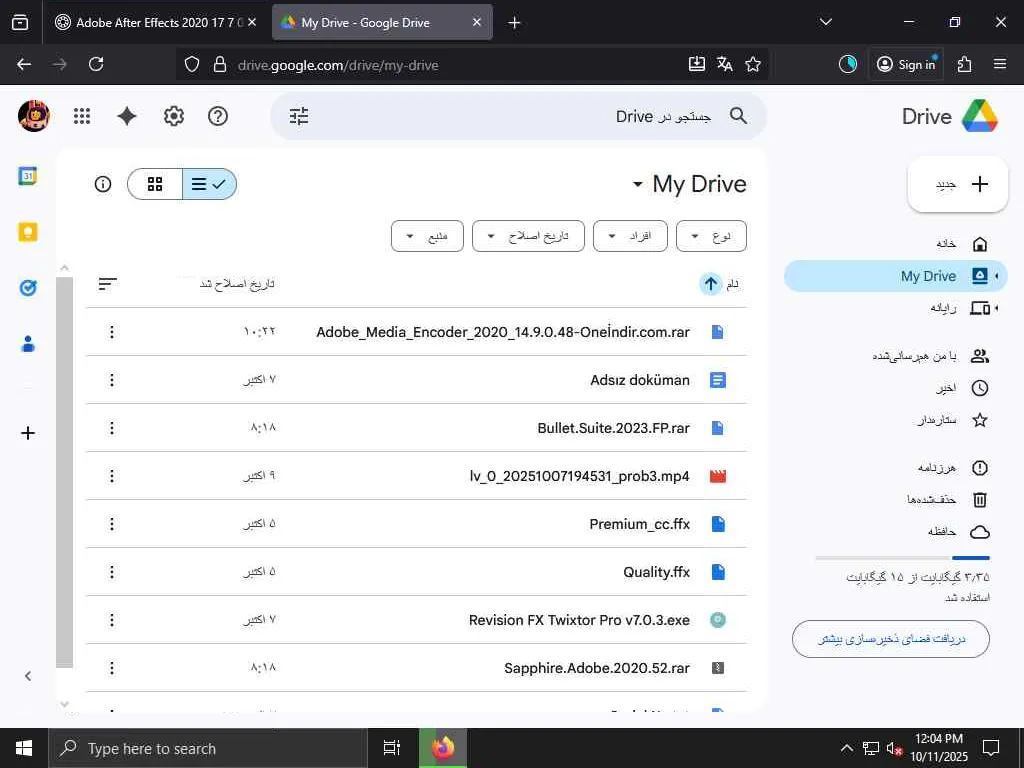Viewport: 1024px width, 768px height.
Task: Open the people (افراد) filter dropdown
Action: [630, 236]
